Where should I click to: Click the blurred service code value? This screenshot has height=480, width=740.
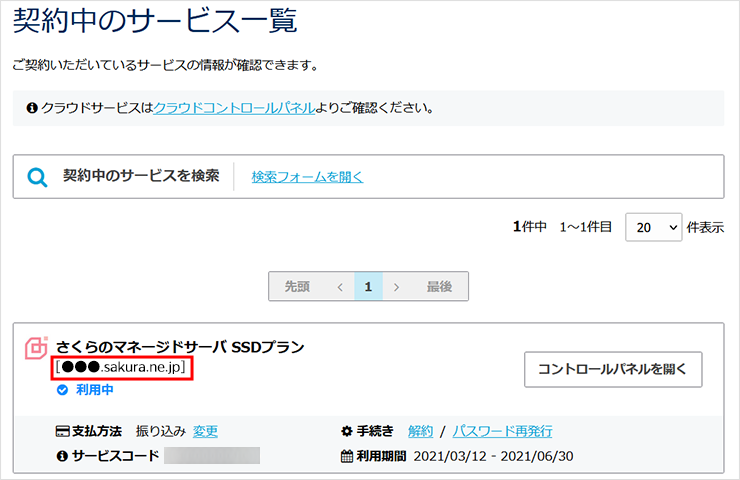212,455
